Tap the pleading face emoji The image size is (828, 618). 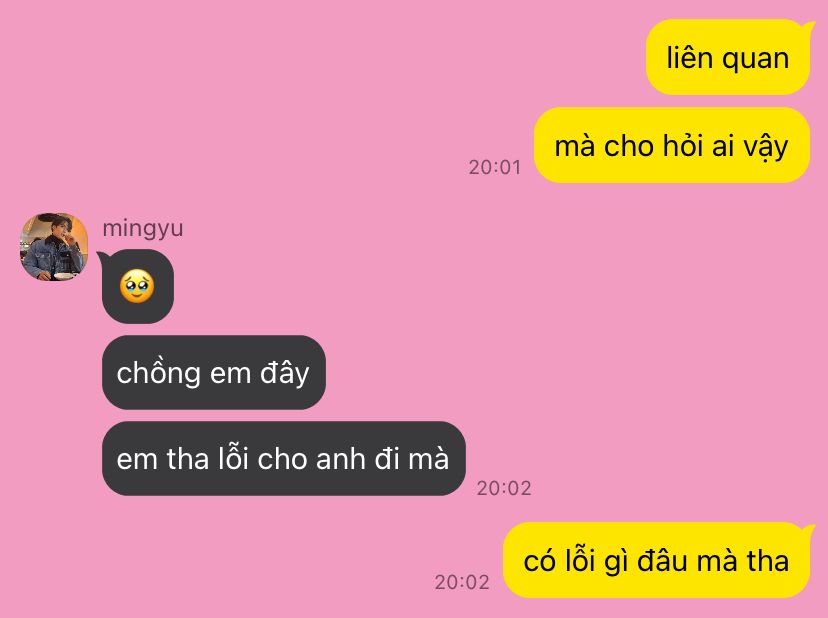coord(137,286)
